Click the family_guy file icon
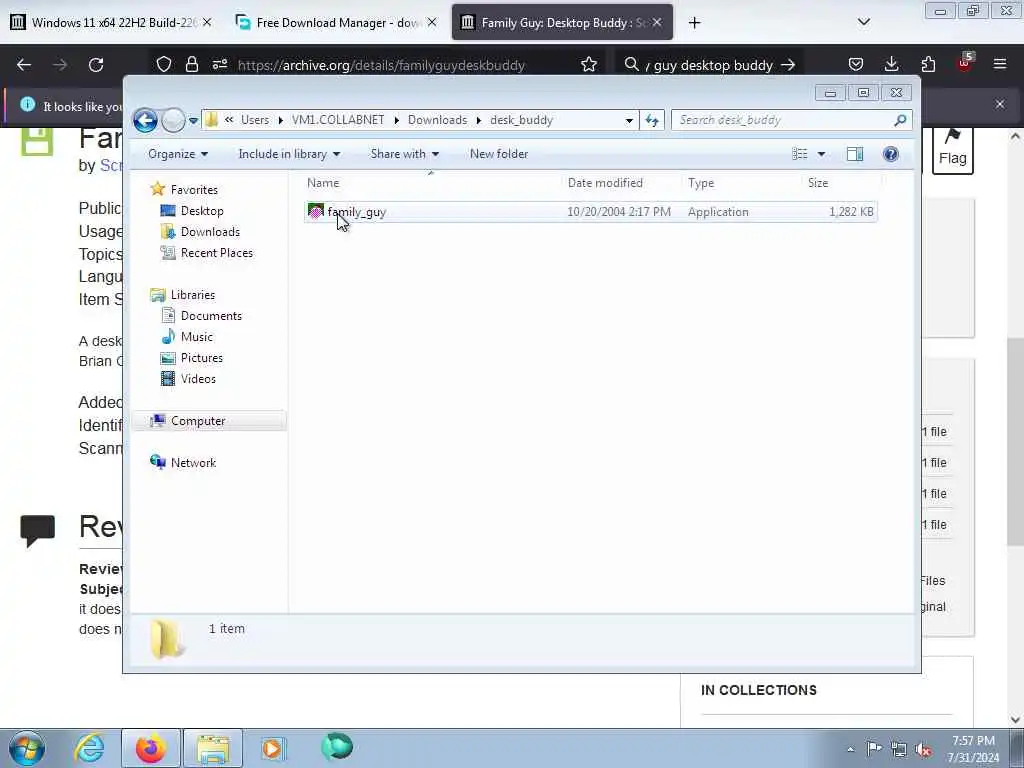 [316, 211]
